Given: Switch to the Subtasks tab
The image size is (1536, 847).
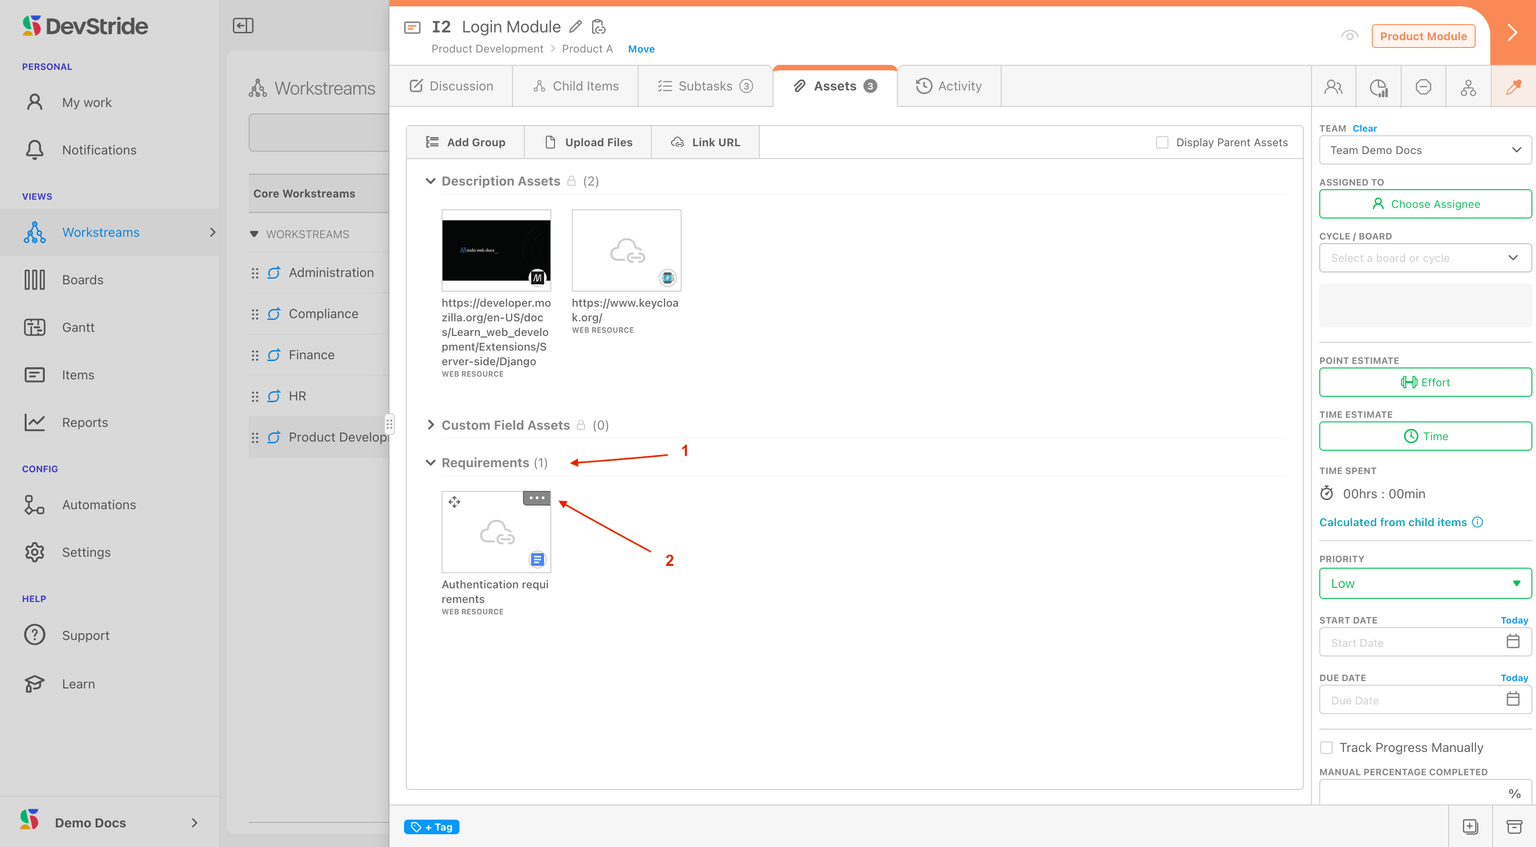Looking at the screenshot, I should tap(705, 87).
